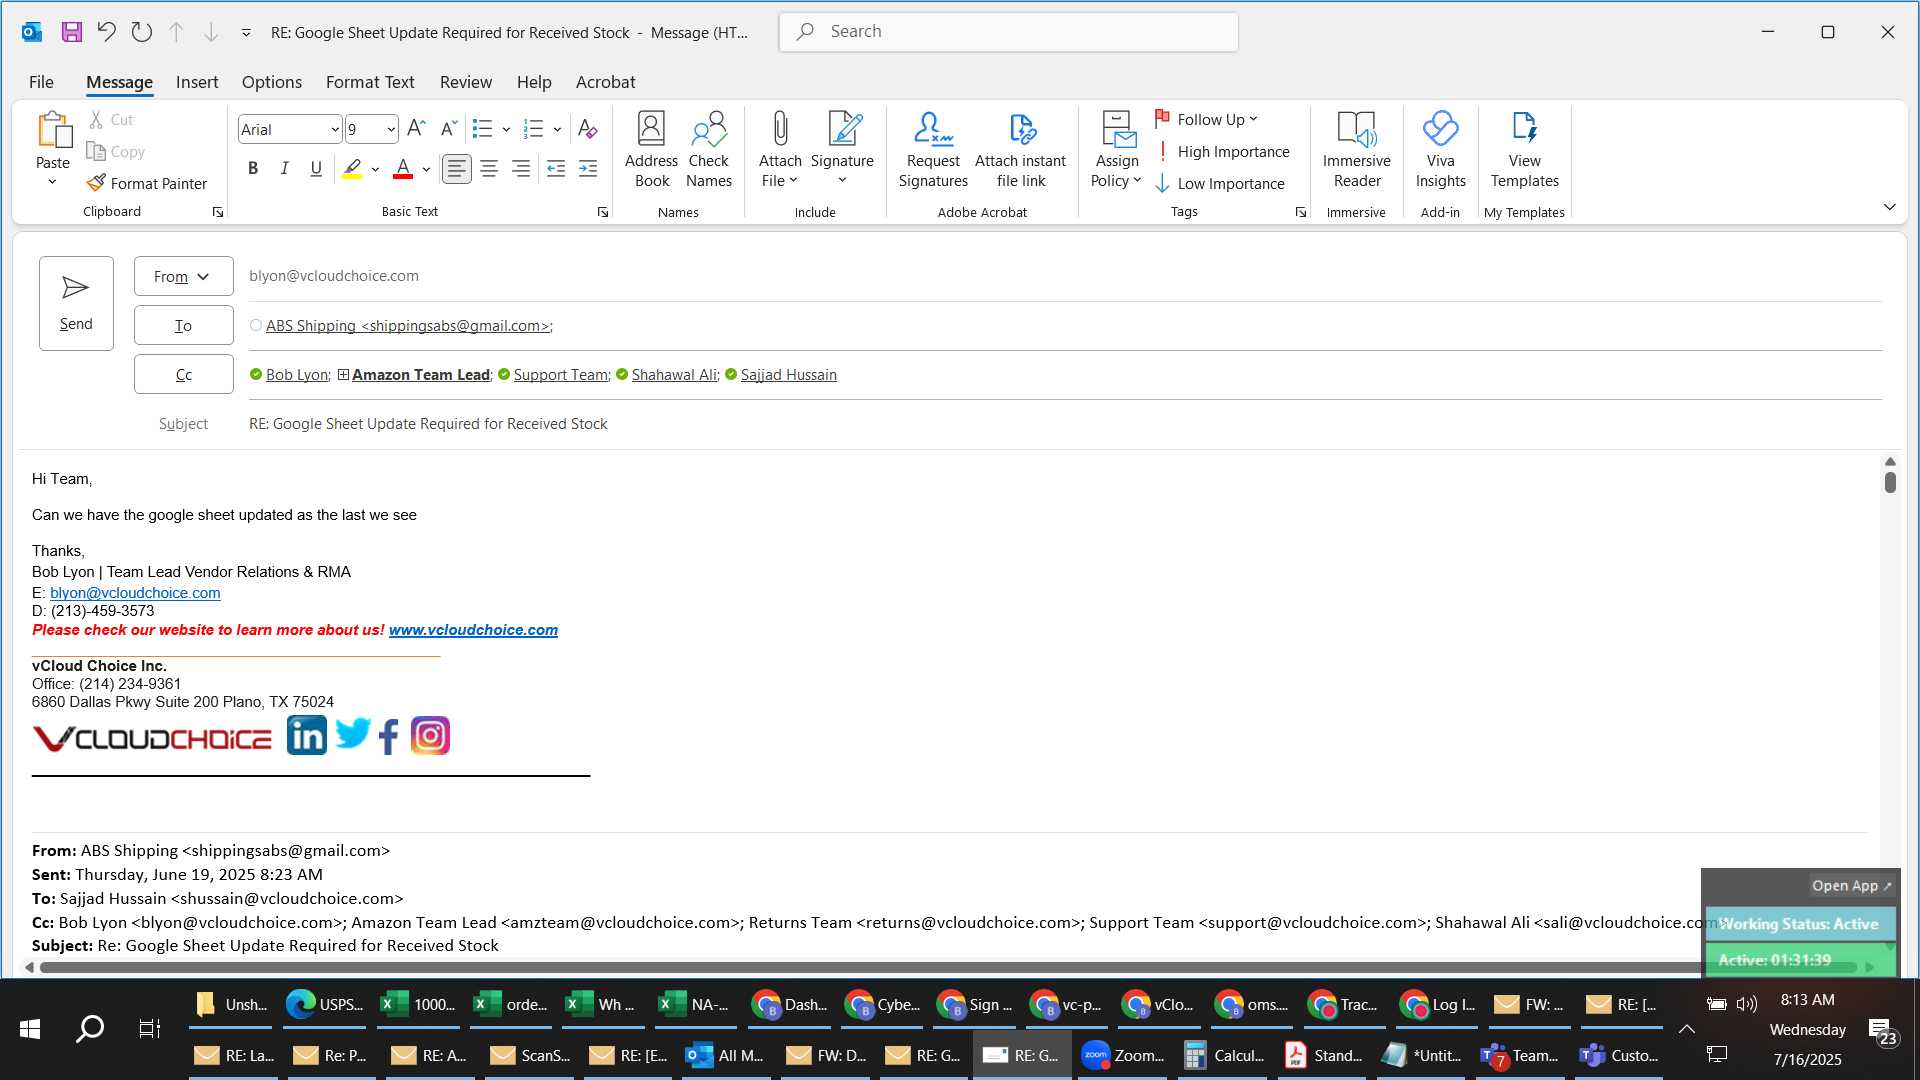Click Format Painter
The width and height of the screenshot is (1920, 1080).
147,183
